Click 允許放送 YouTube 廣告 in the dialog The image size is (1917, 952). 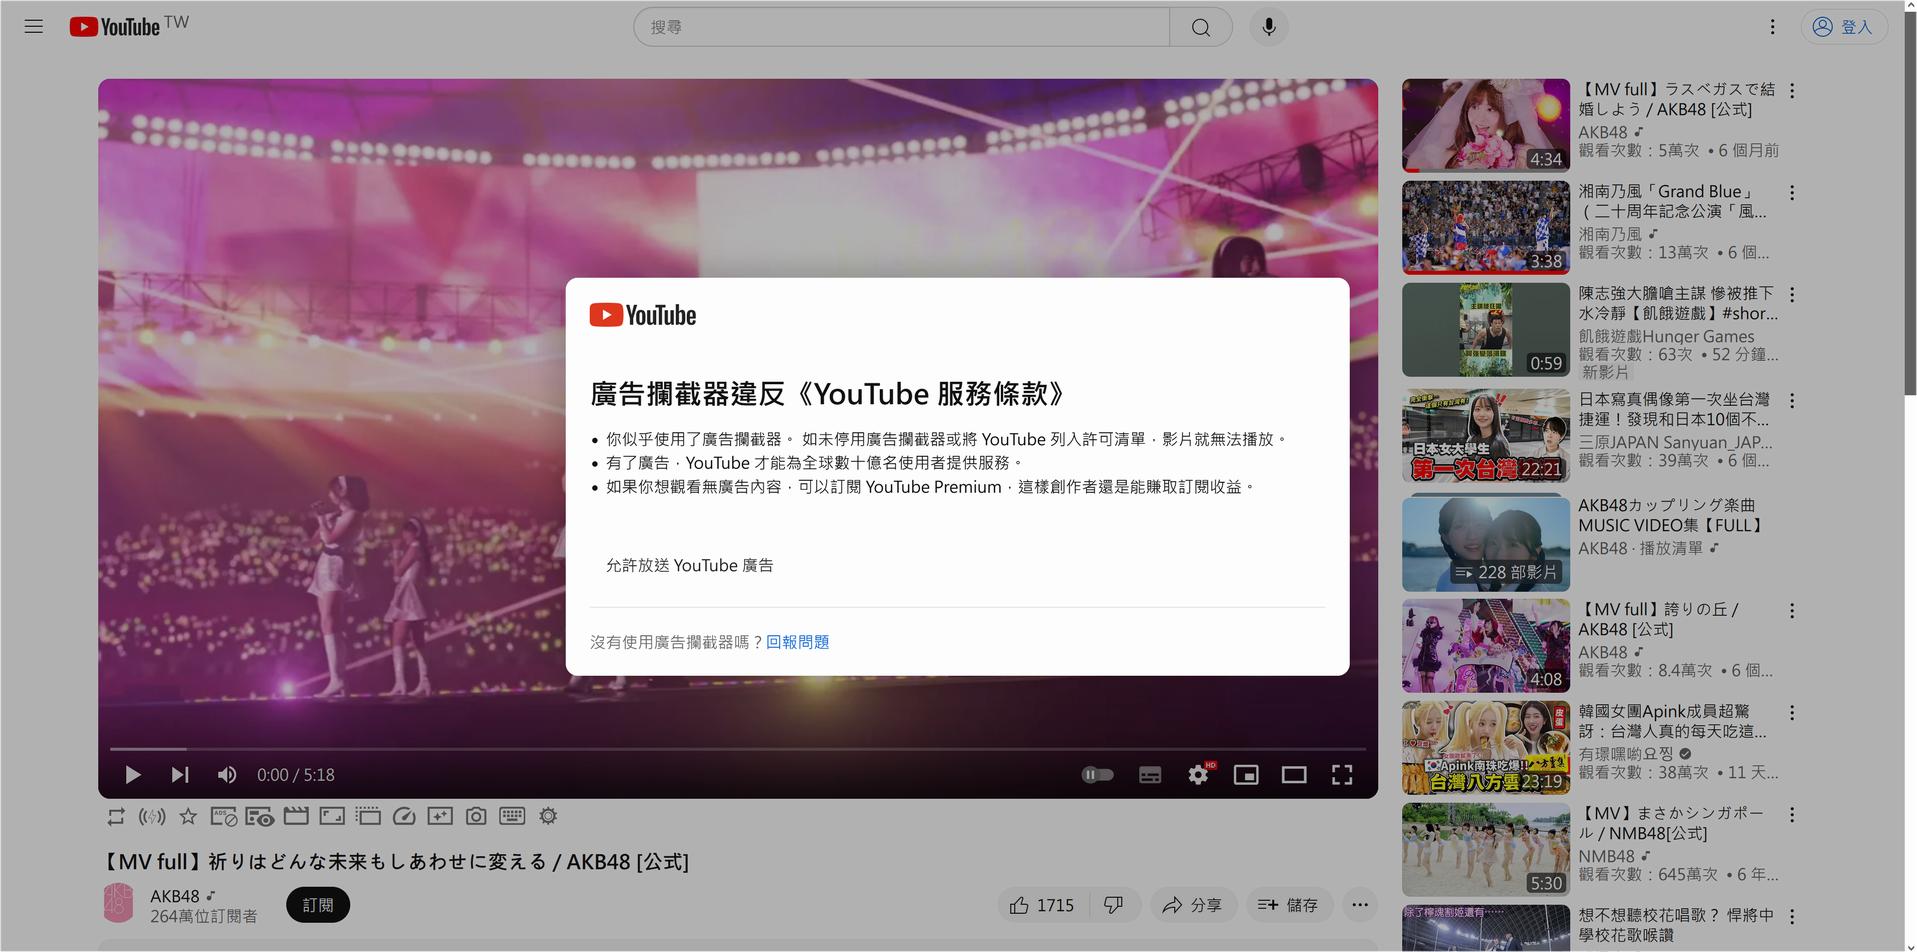click(x=689, y=566)
